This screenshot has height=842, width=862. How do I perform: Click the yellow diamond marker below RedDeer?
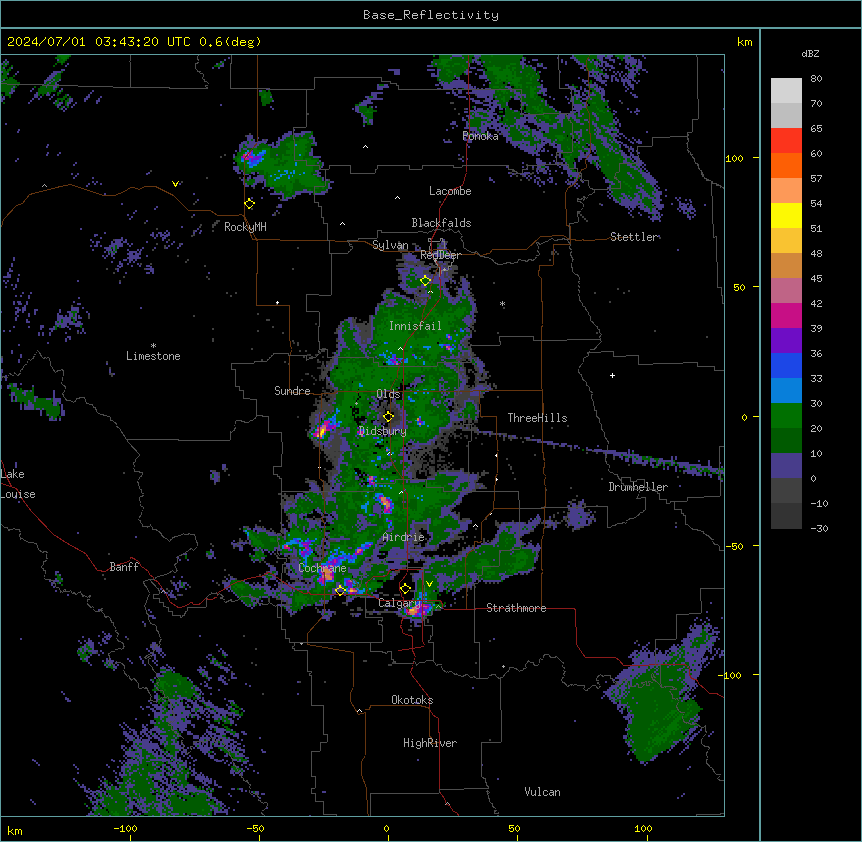tap(425, 281)
